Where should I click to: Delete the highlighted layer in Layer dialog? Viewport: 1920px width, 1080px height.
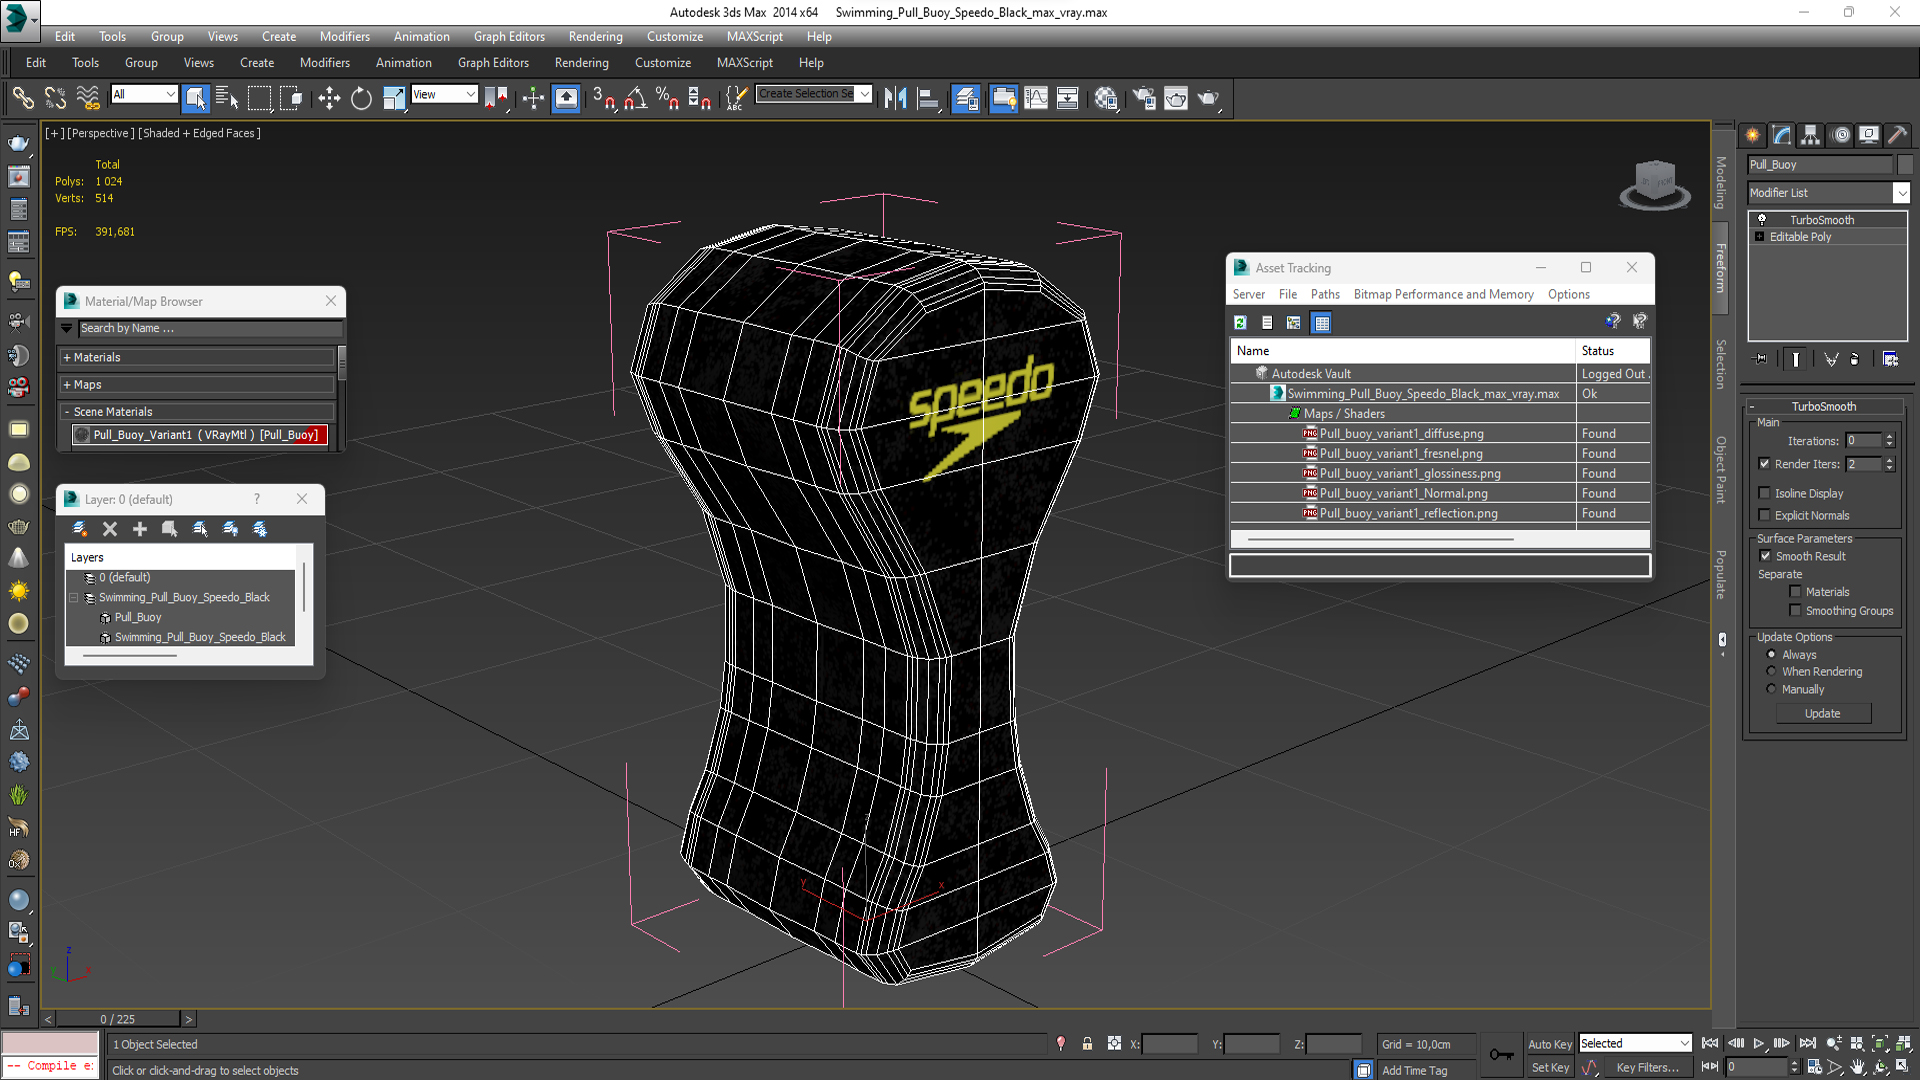[110, 529]
